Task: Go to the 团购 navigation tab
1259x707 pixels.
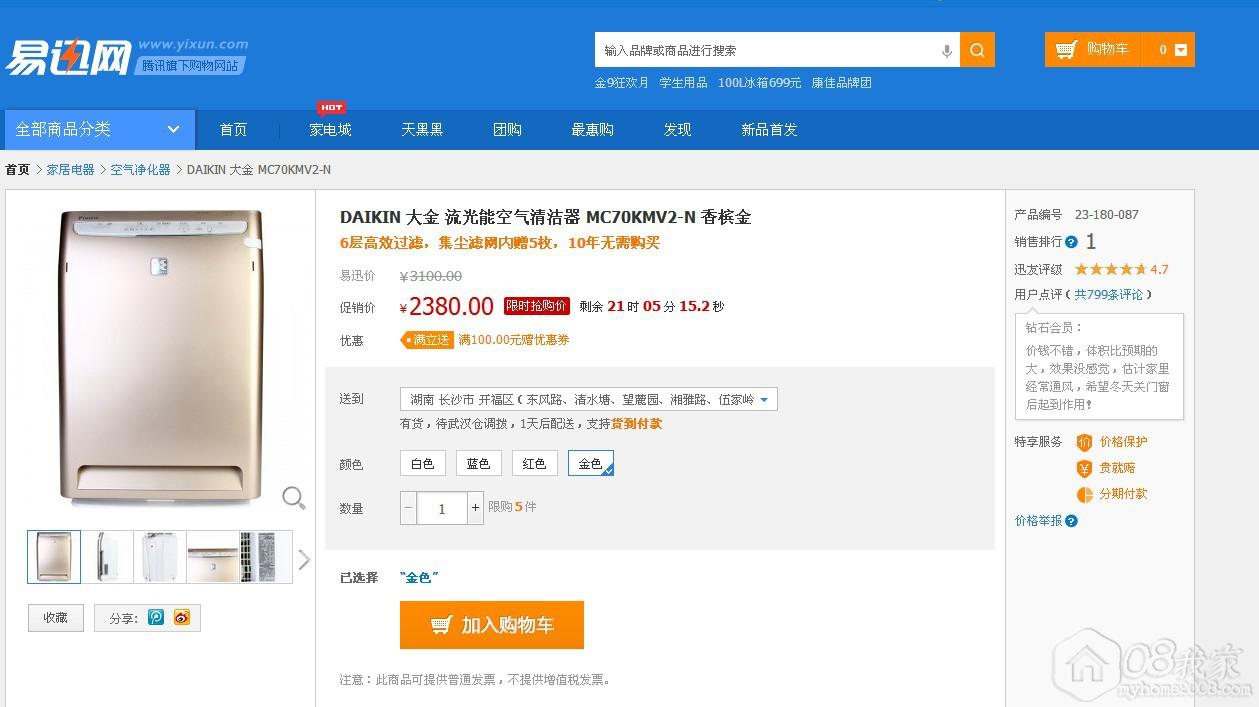Action: coord(507,130)
